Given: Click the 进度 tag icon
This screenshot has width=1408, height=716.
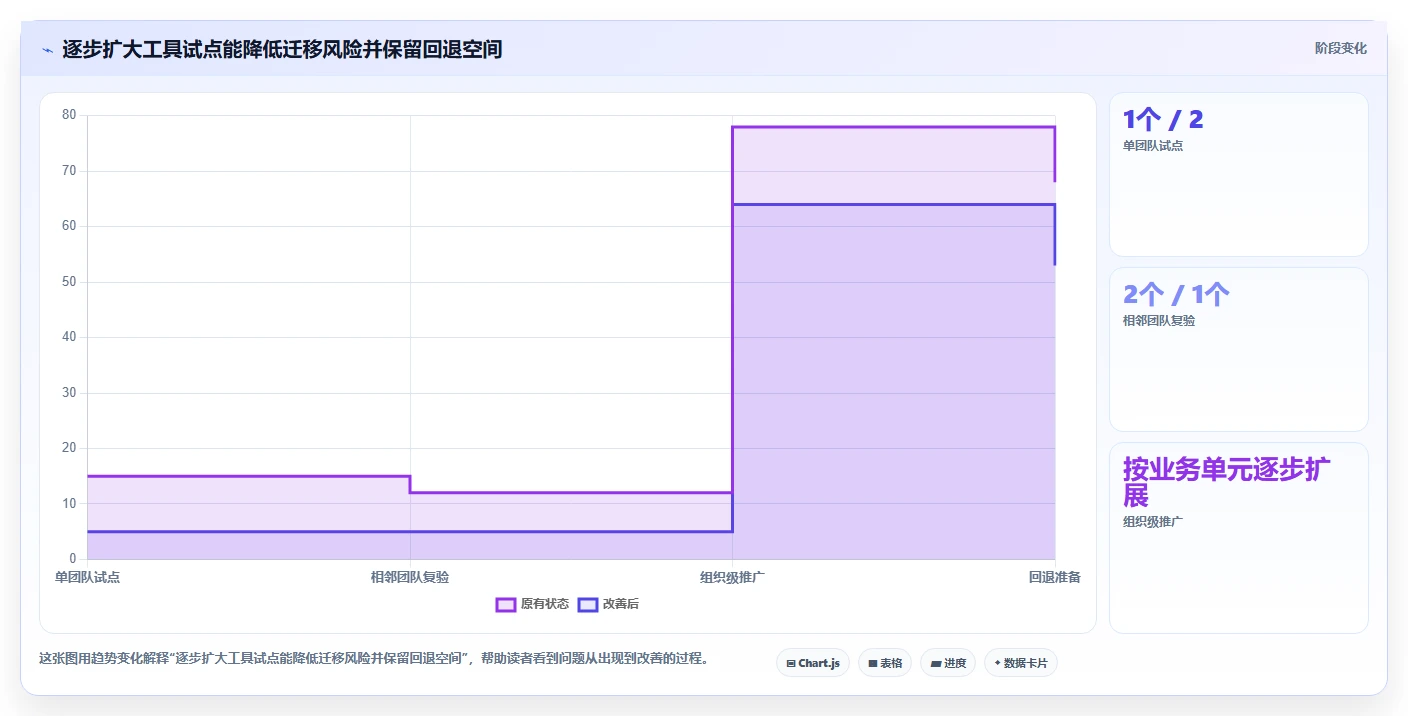Looking at the screenshot, I should pyautogui.click(x=936, y=663).
